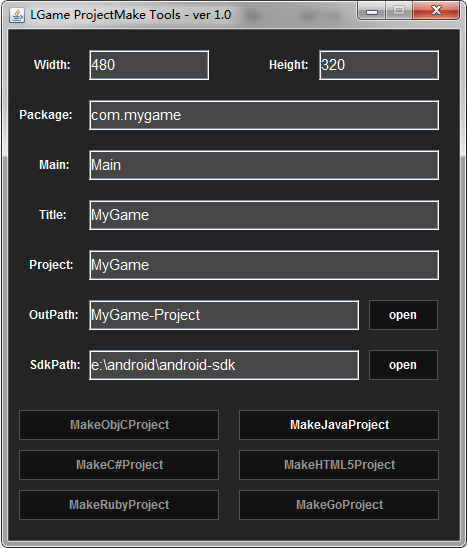
Task: Choose the MakeRubyProject button
Action: tap(119, 505)
